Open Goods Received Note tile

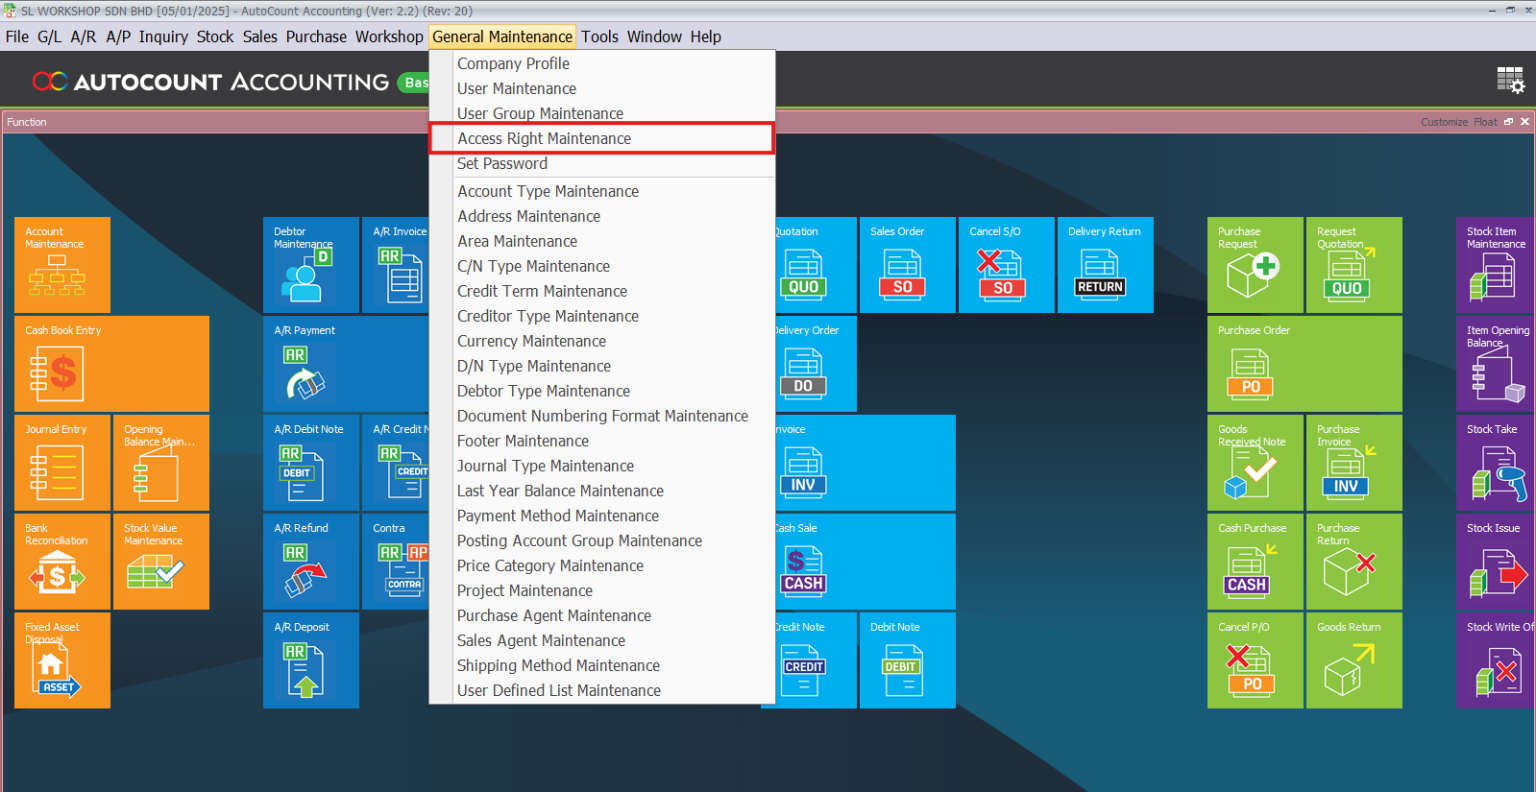pyautogui.click(x=1255, y=463)
